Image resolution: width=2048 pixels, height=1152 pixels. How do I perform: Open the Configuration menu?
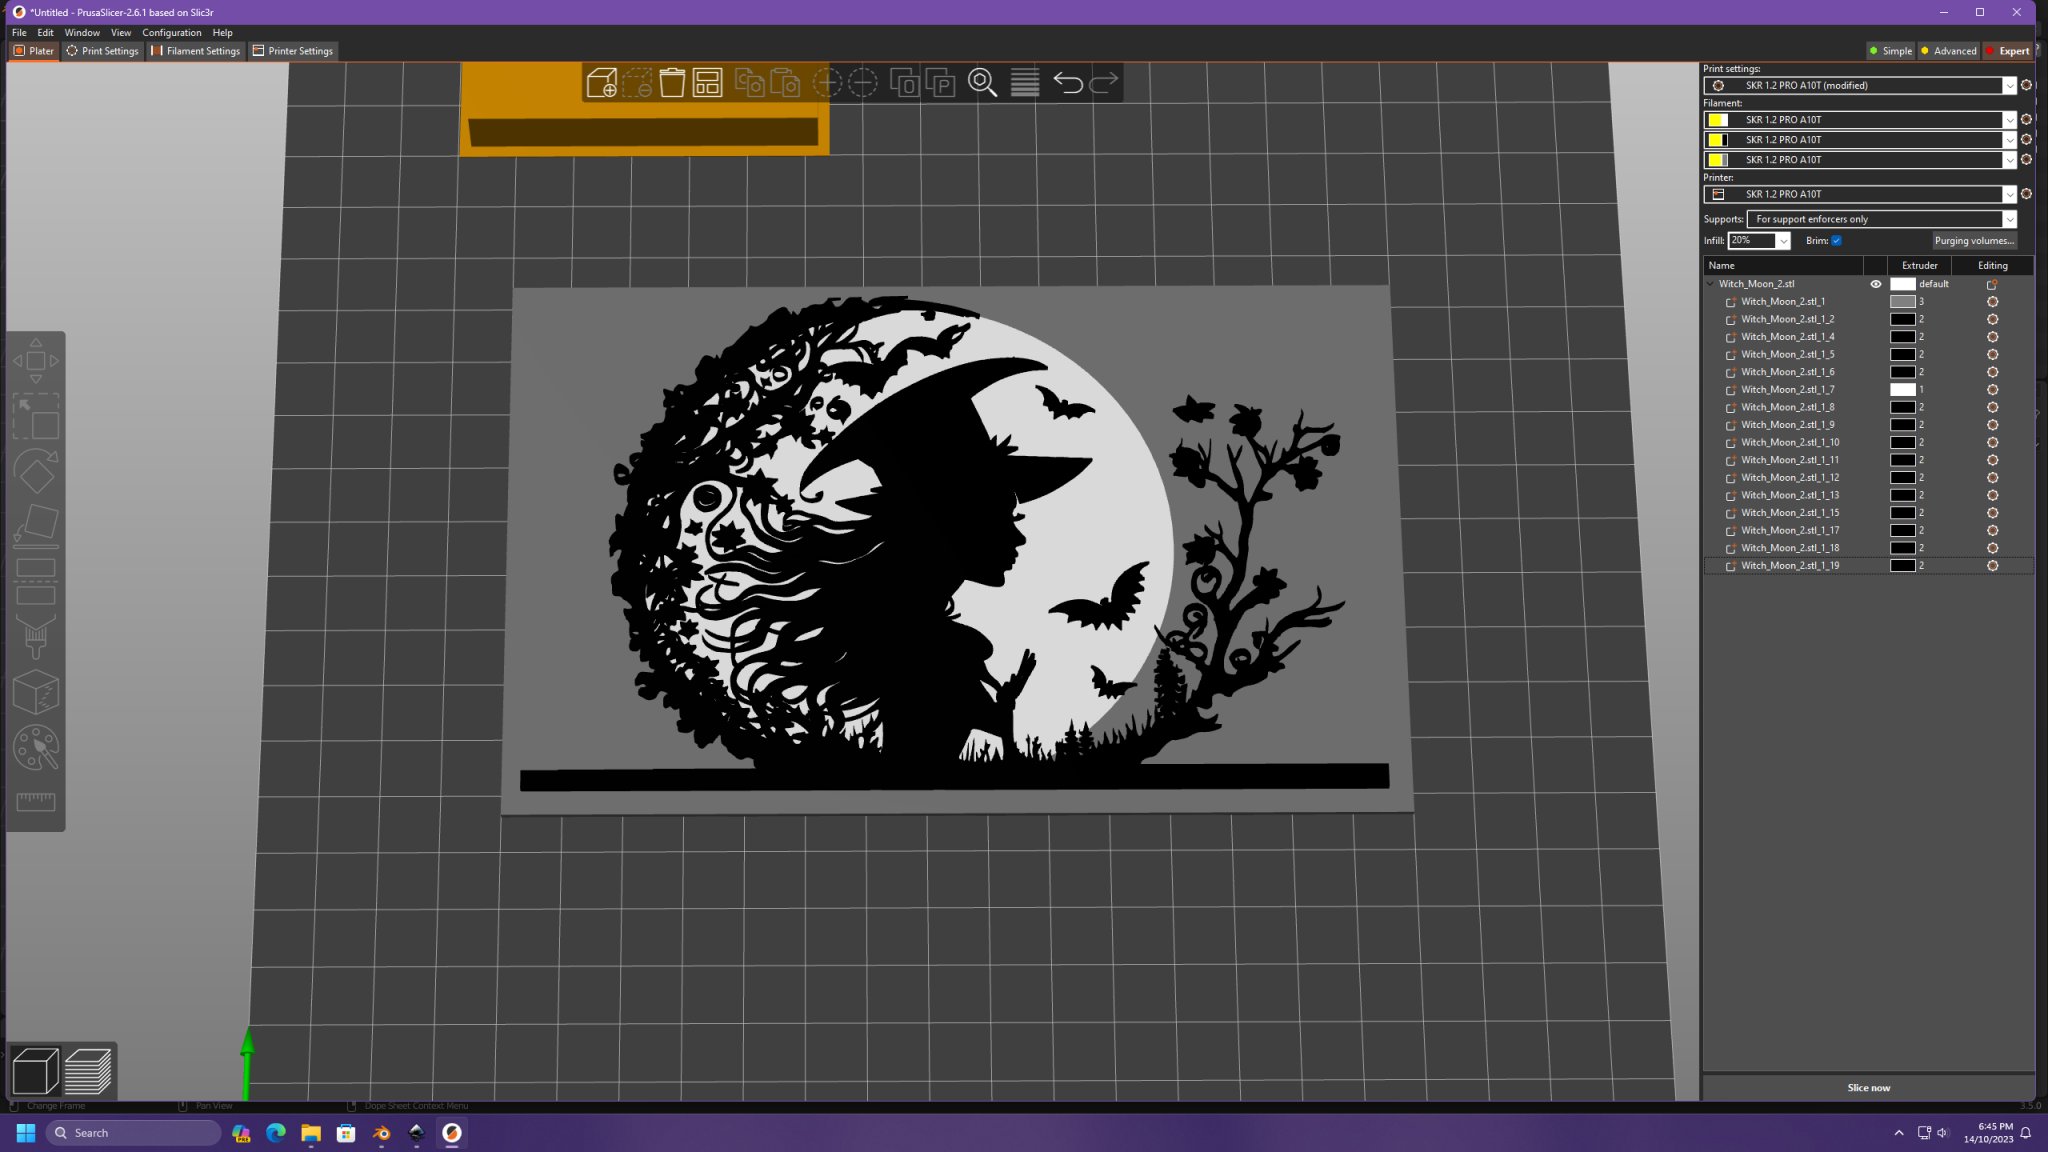171,33
